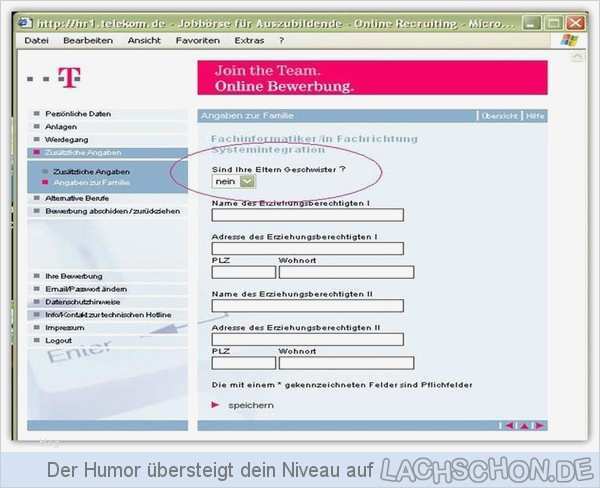The height and width of the screenshot is (488, 600).
Task: Click Logout in sidebar
Action: tap(59, 341)
